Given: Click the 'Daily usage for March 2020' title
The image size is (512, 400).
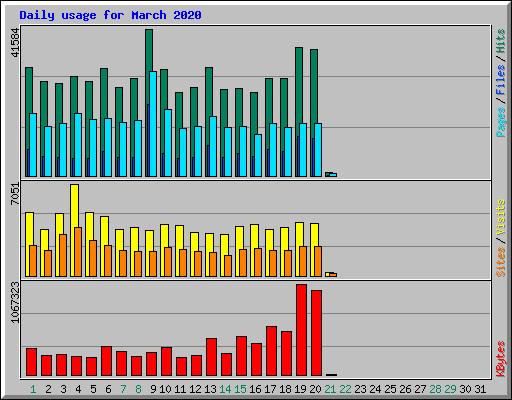Looking at the screenshot, I should click(110, 15).
